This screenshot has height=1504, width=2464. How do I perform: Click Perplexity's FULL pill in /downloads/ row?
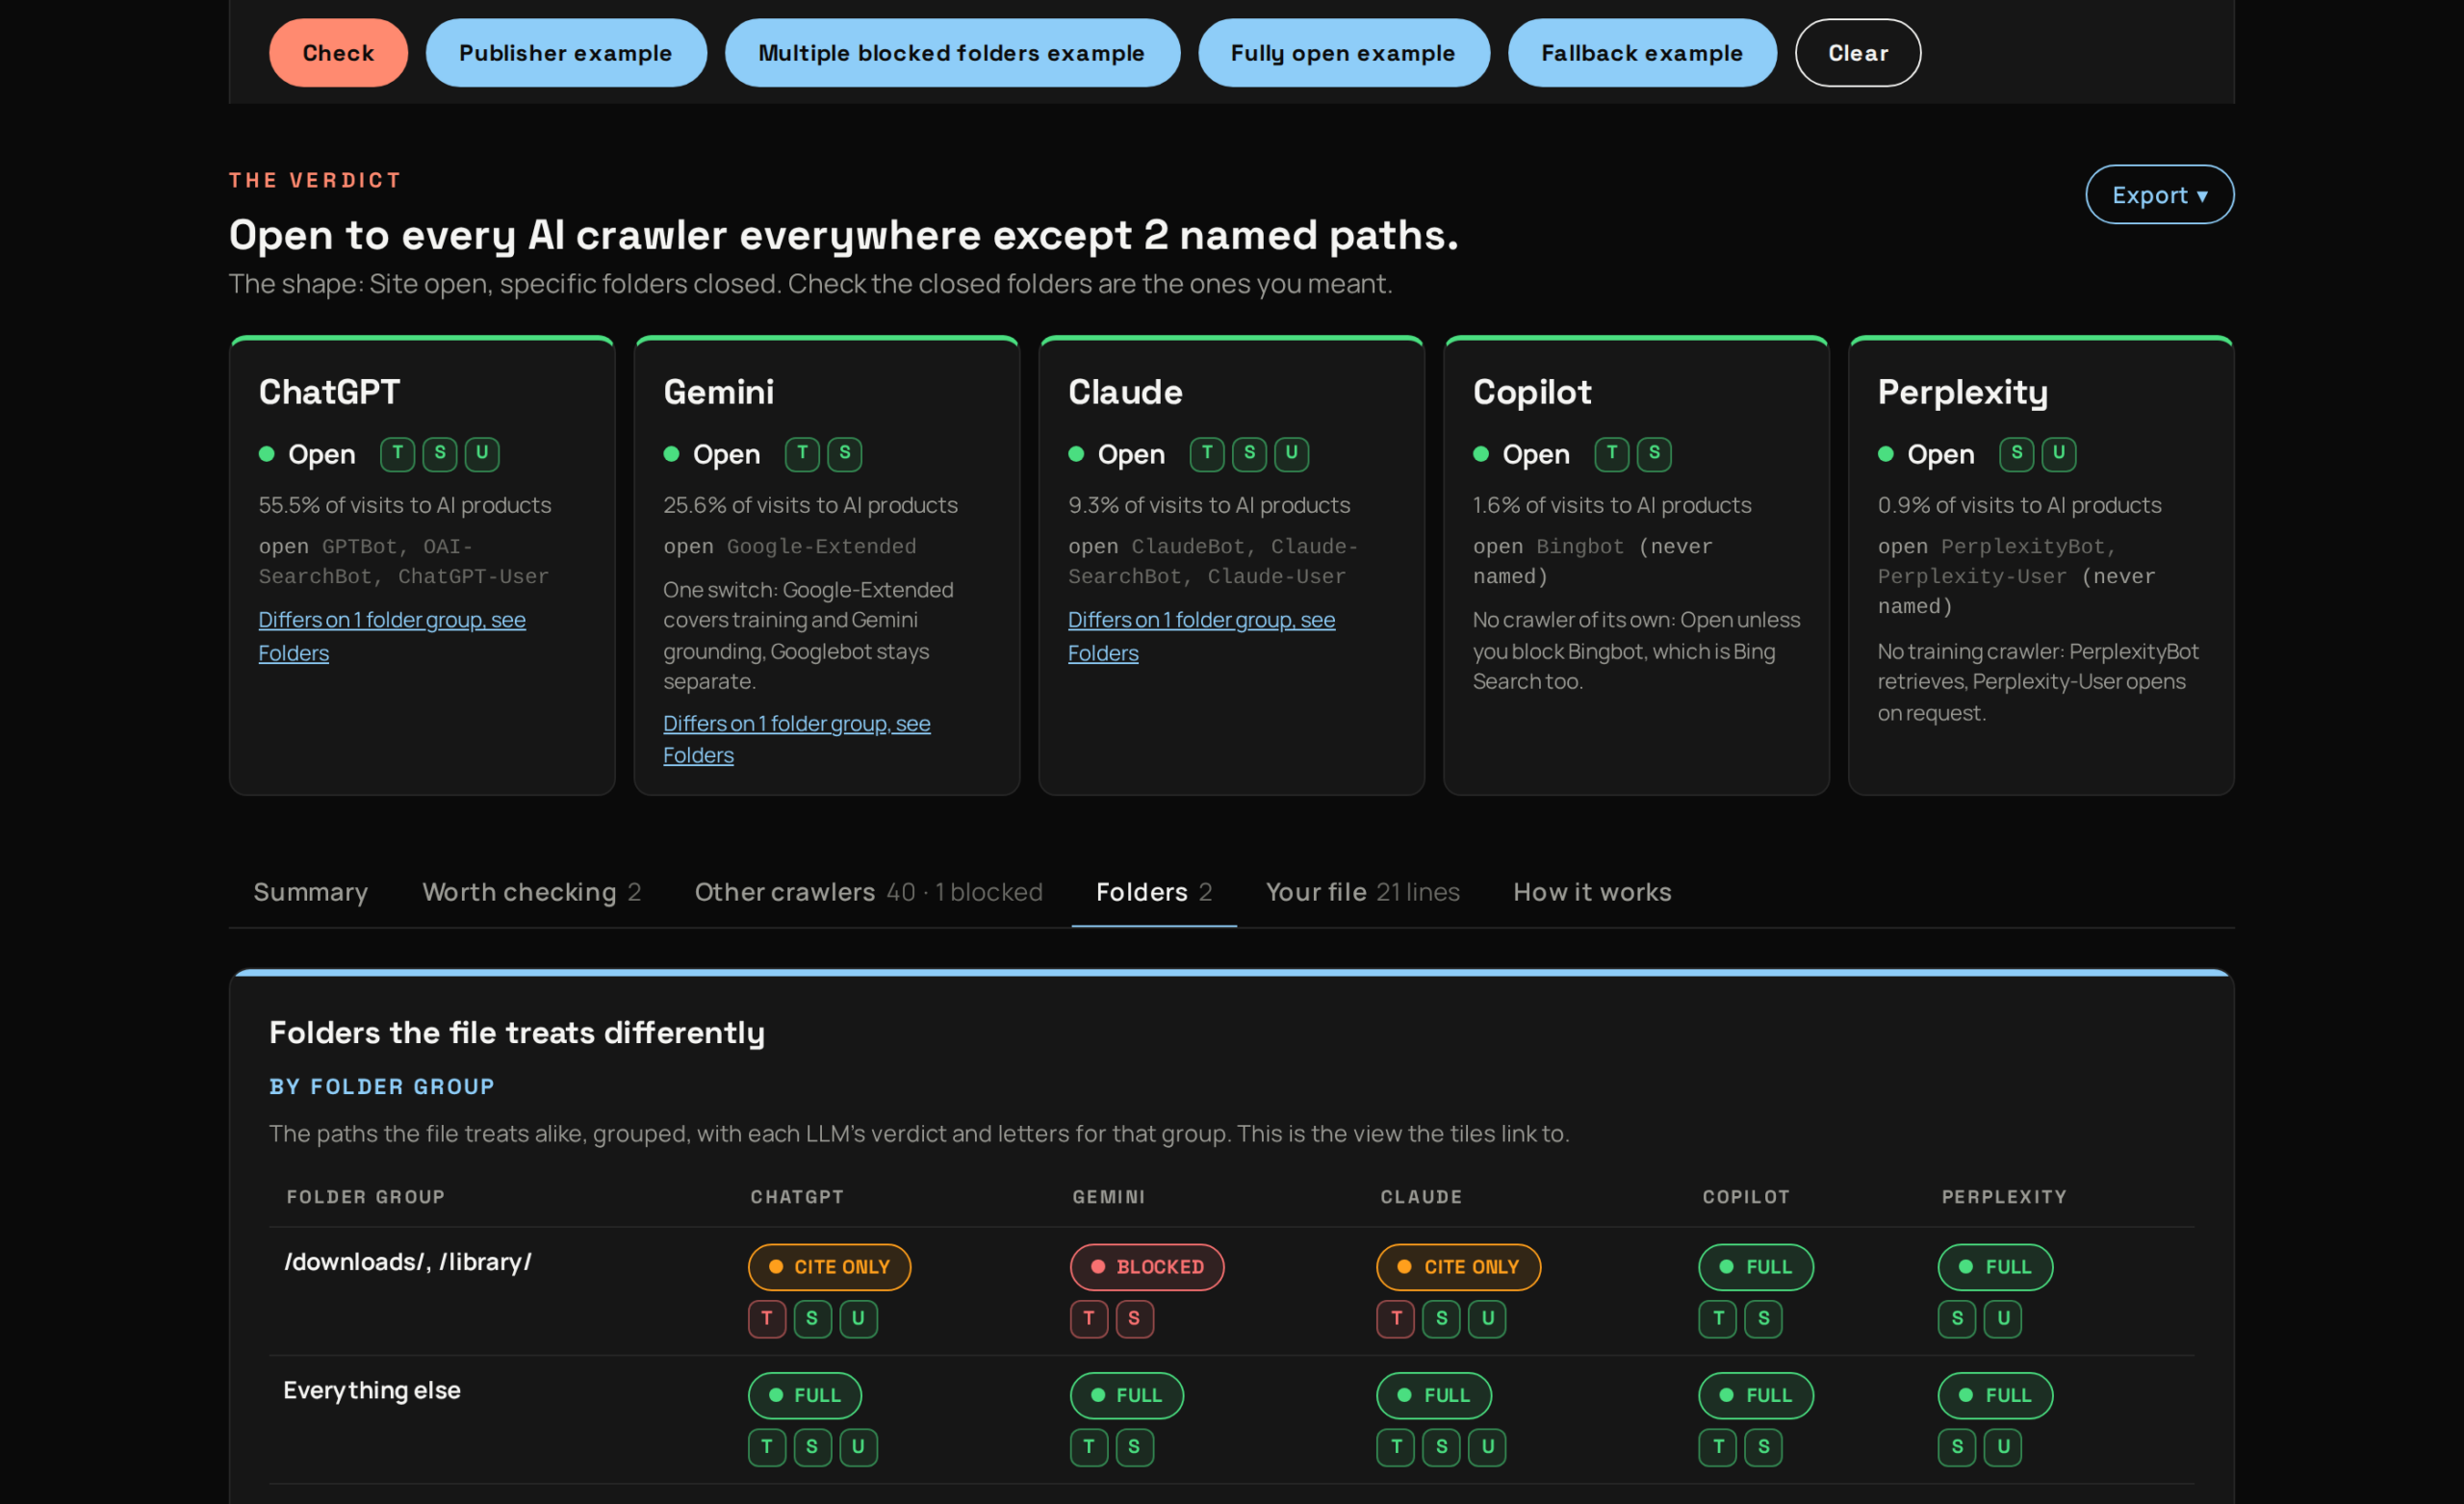point(1995,1267)
